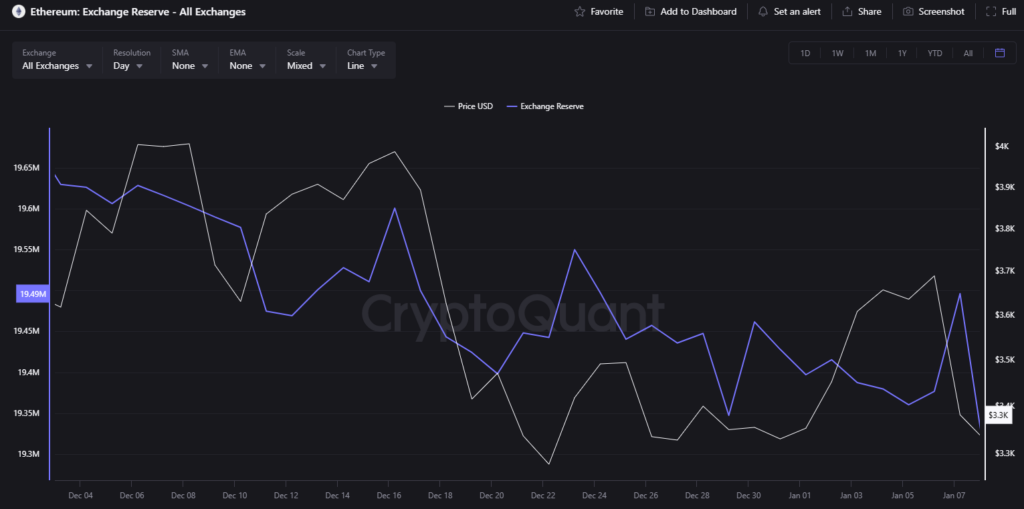Click the Share label
Viewport: 1024px width, 509px height.
click(x=869, y=12)
